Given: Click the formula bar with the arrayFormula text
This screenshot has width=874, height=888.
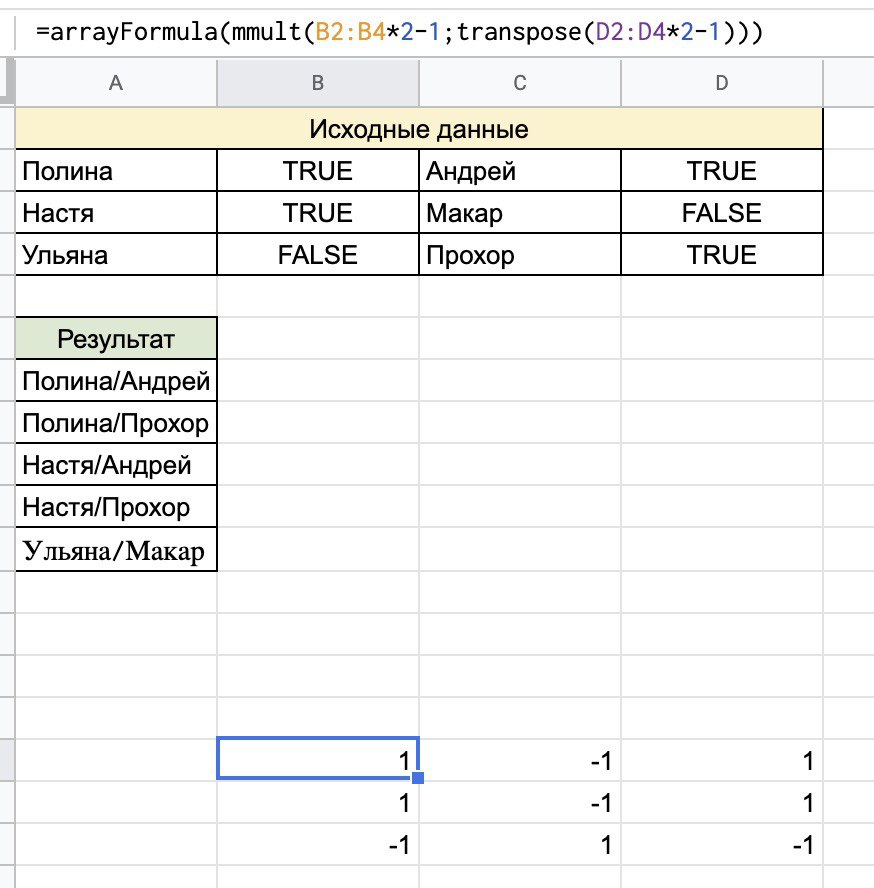Looking at the screenshot, I should click(x=445, y=32).
